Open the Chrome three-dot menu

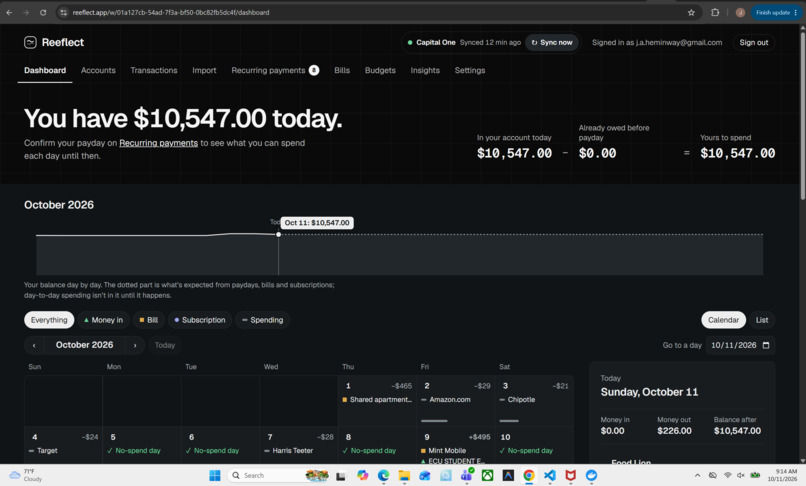[x=796, y=12]
